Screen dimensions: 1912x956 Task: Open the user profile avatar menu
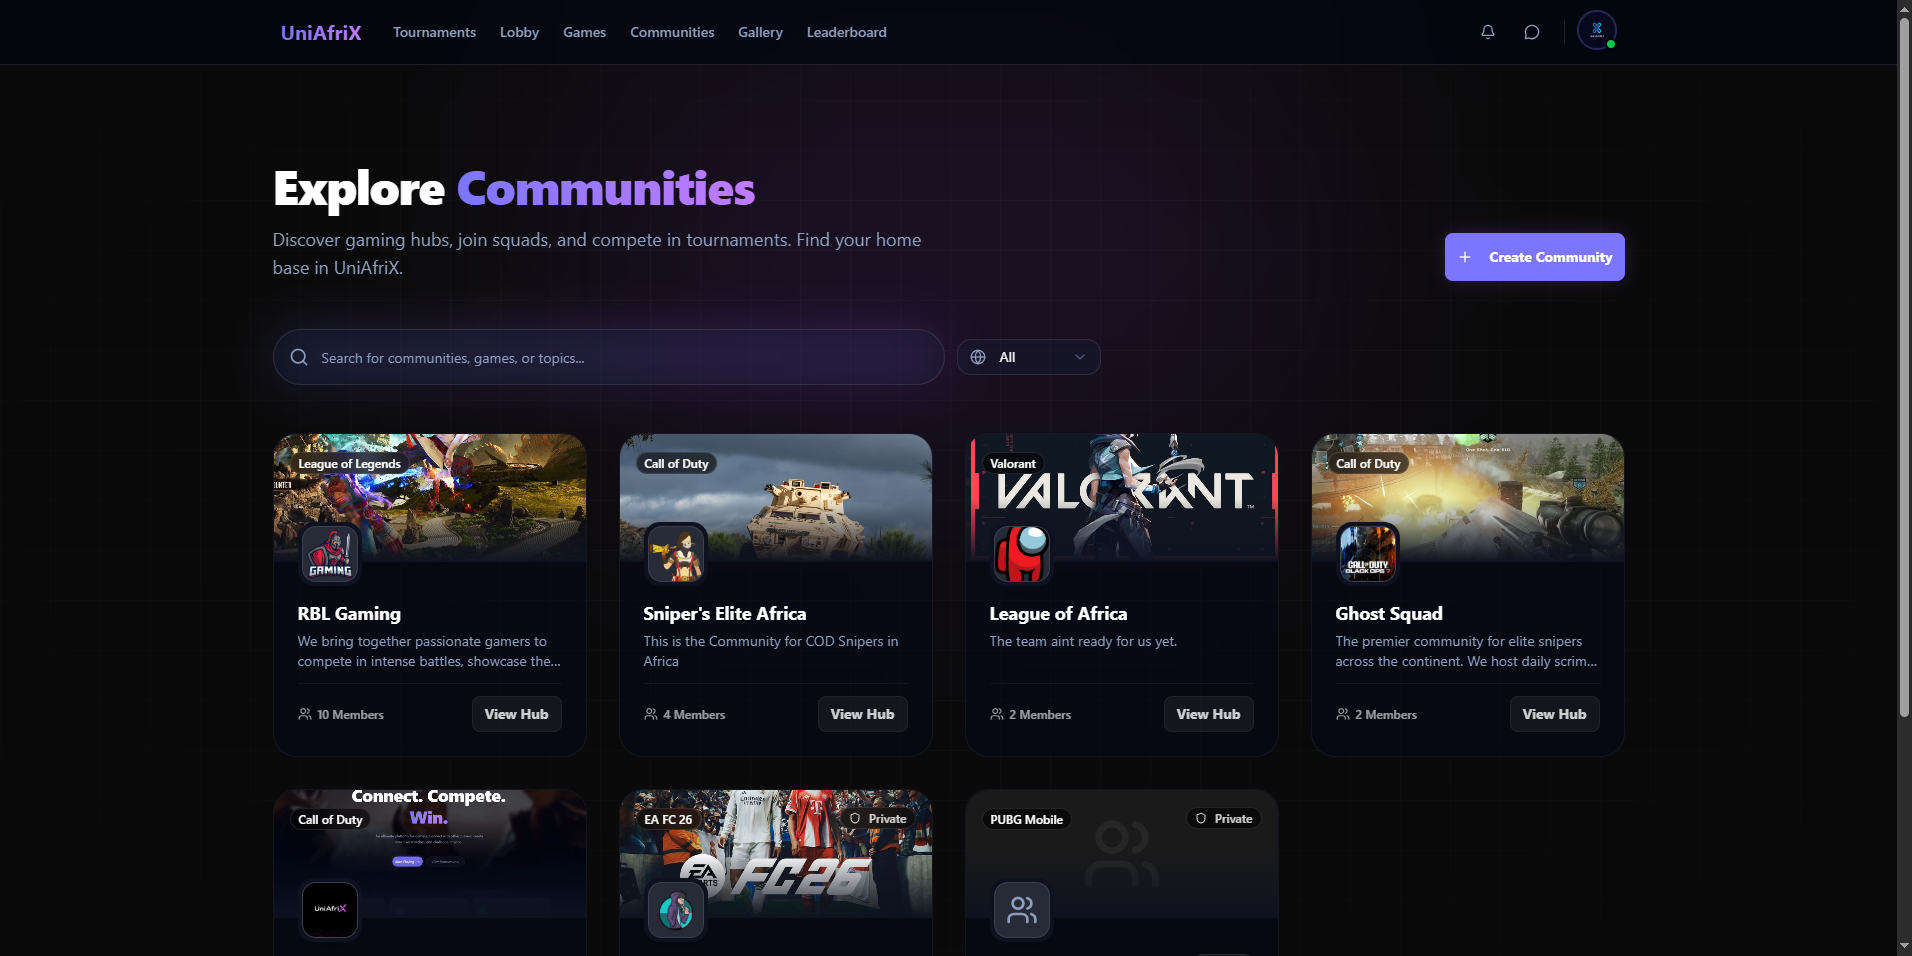coord(1597,30)
